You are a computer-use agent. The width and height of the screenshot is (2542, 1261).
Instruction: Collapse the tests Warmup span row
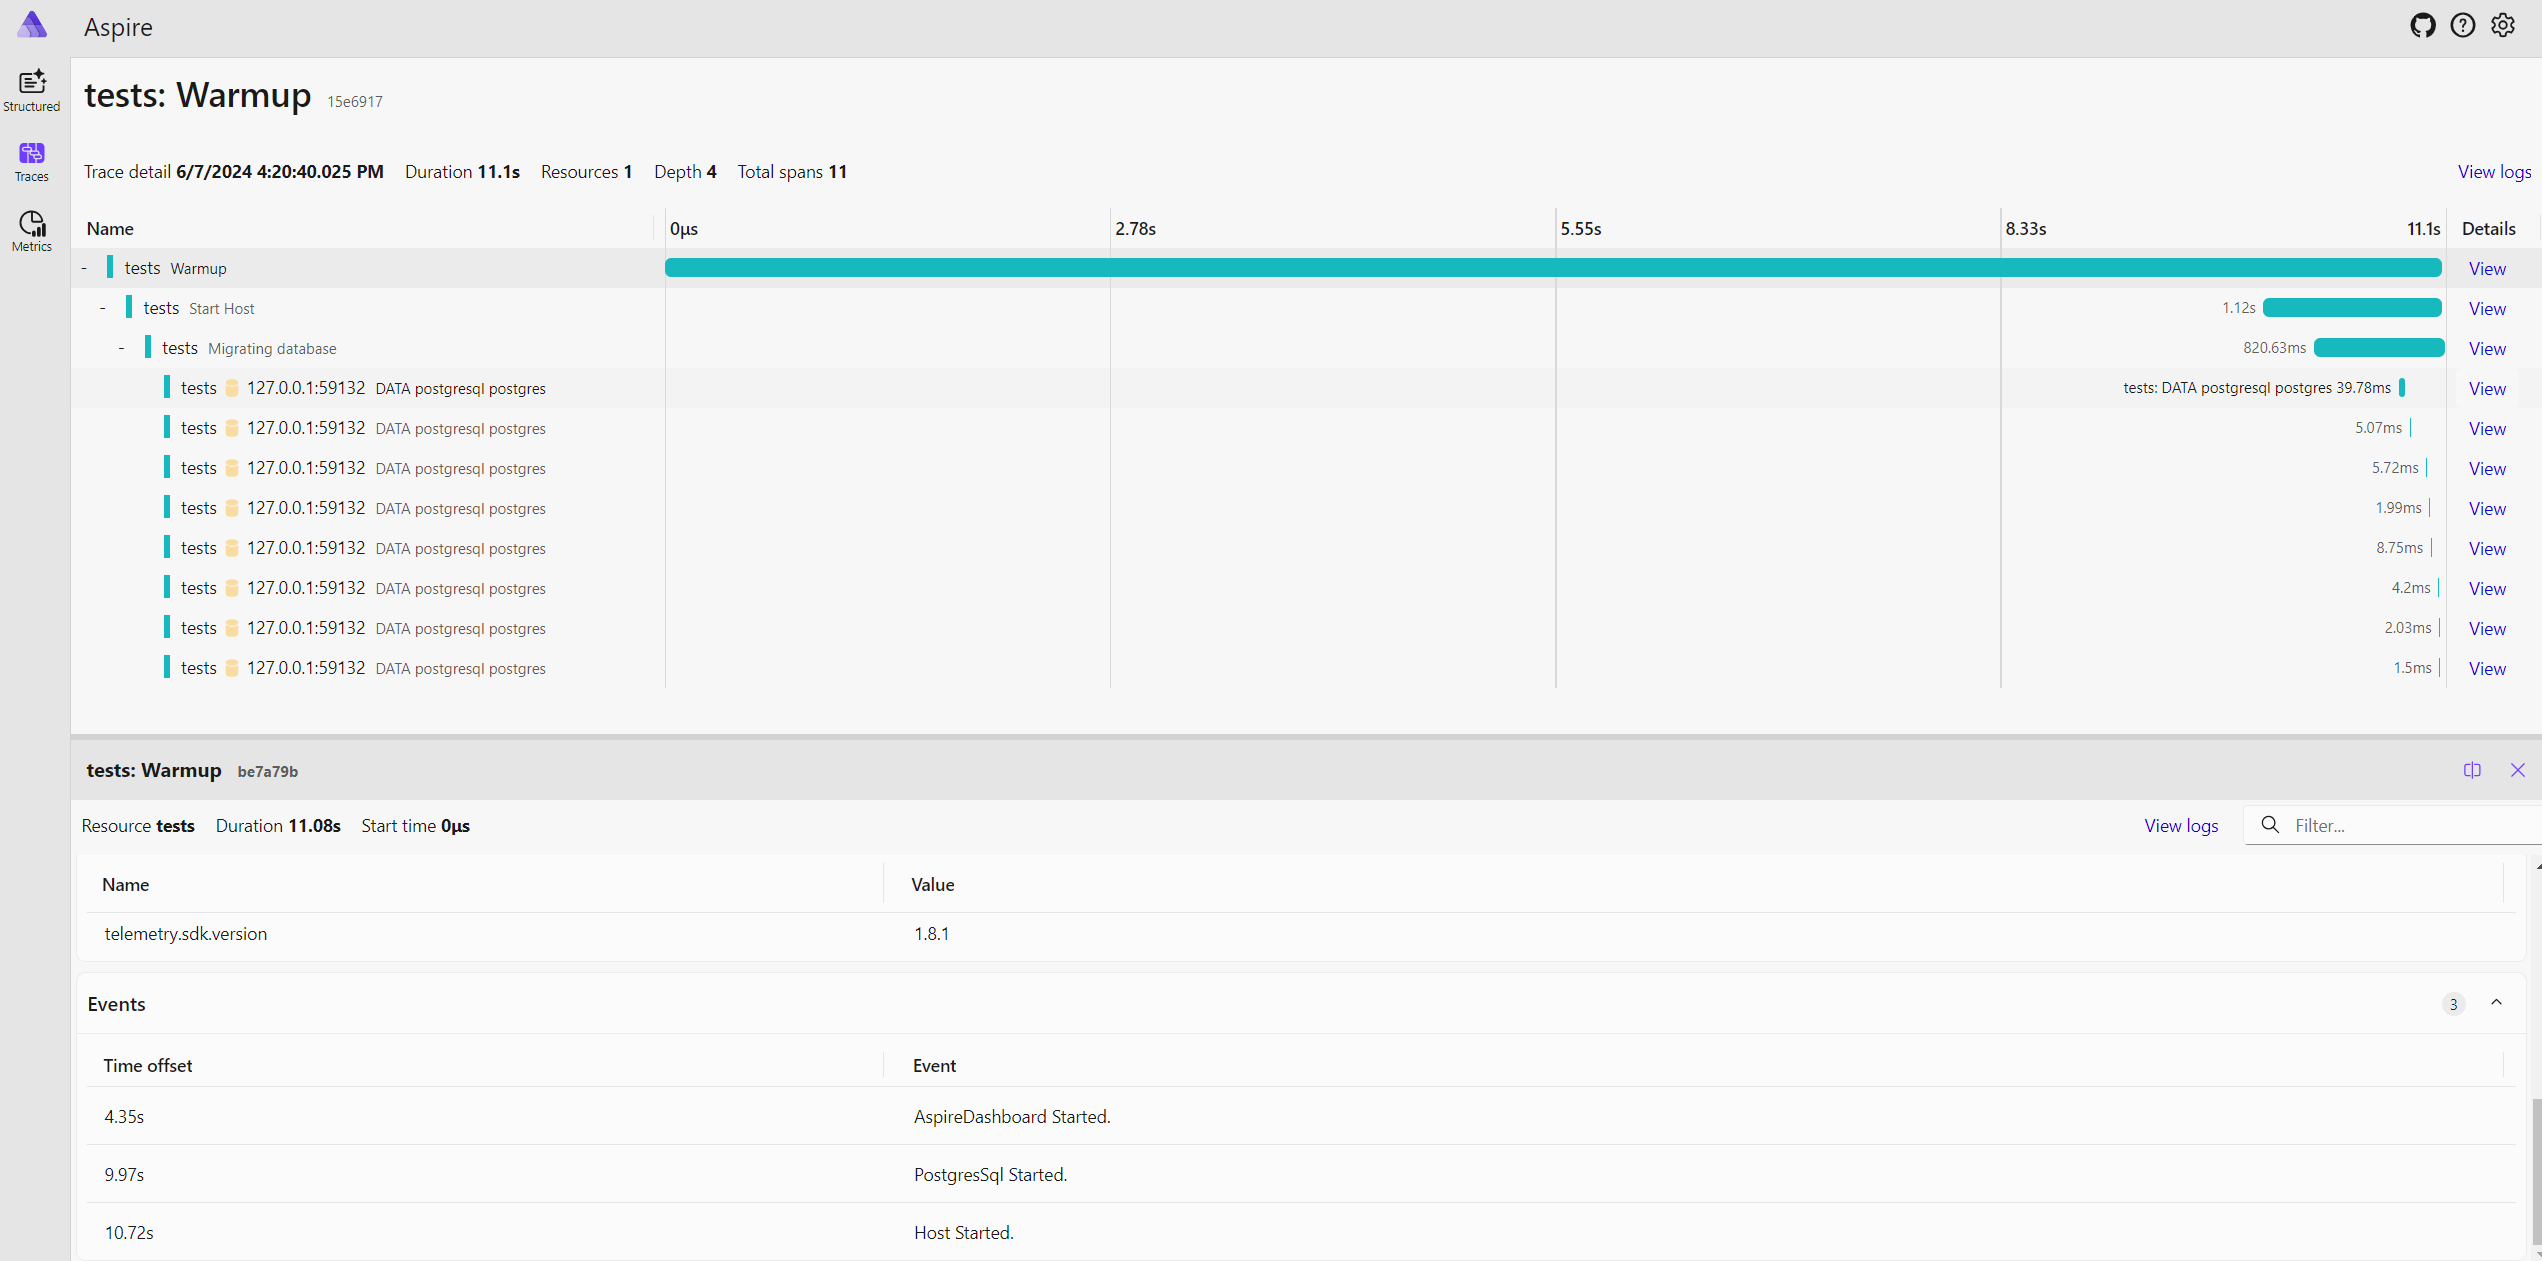[x=84, y=268]
